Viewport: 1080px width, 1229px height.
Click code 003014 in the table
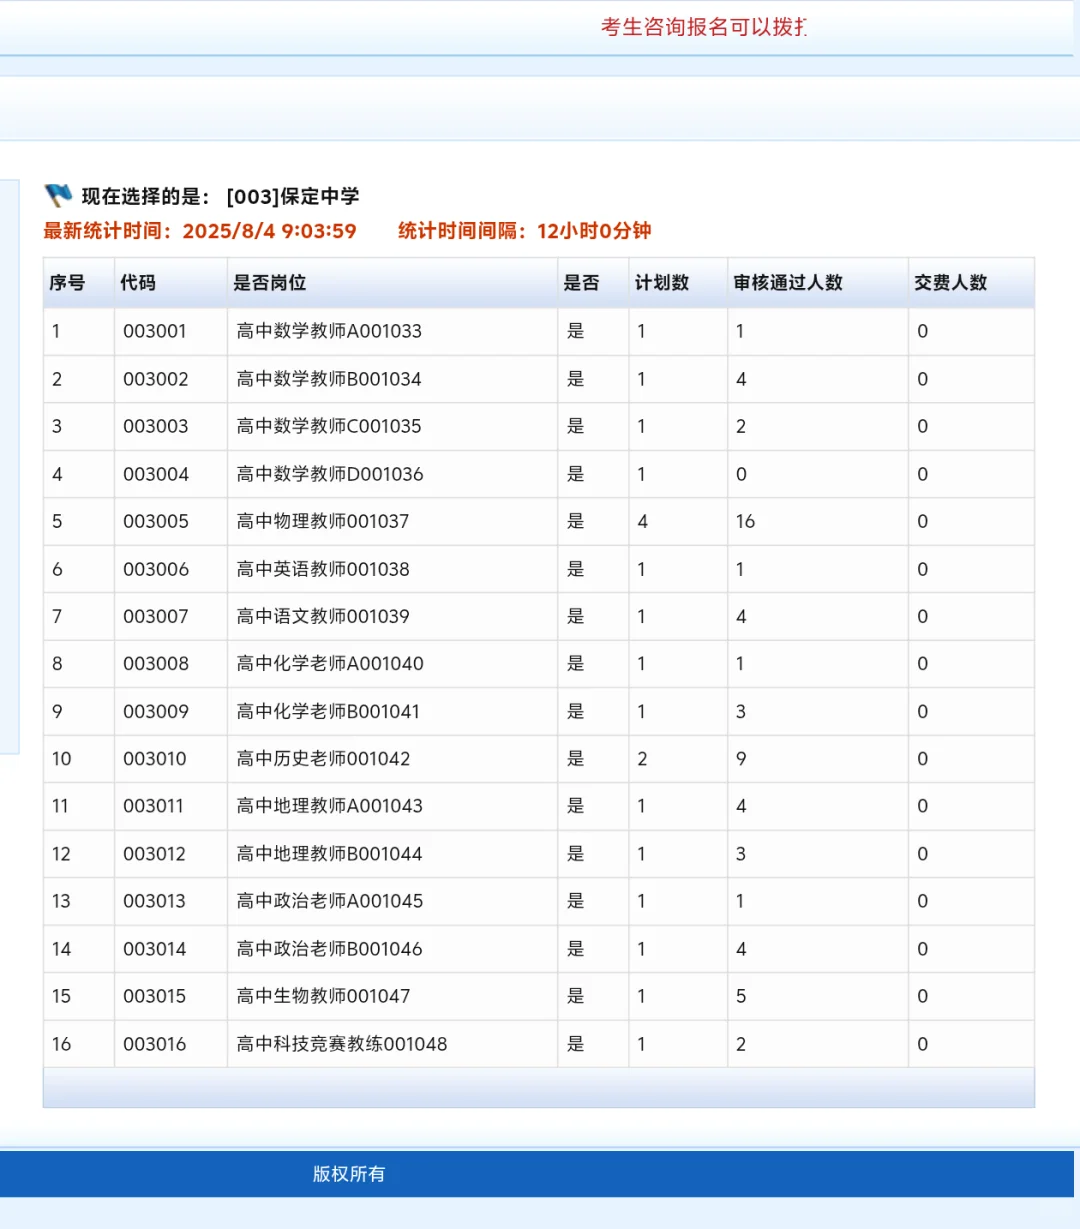coord(155,949)
